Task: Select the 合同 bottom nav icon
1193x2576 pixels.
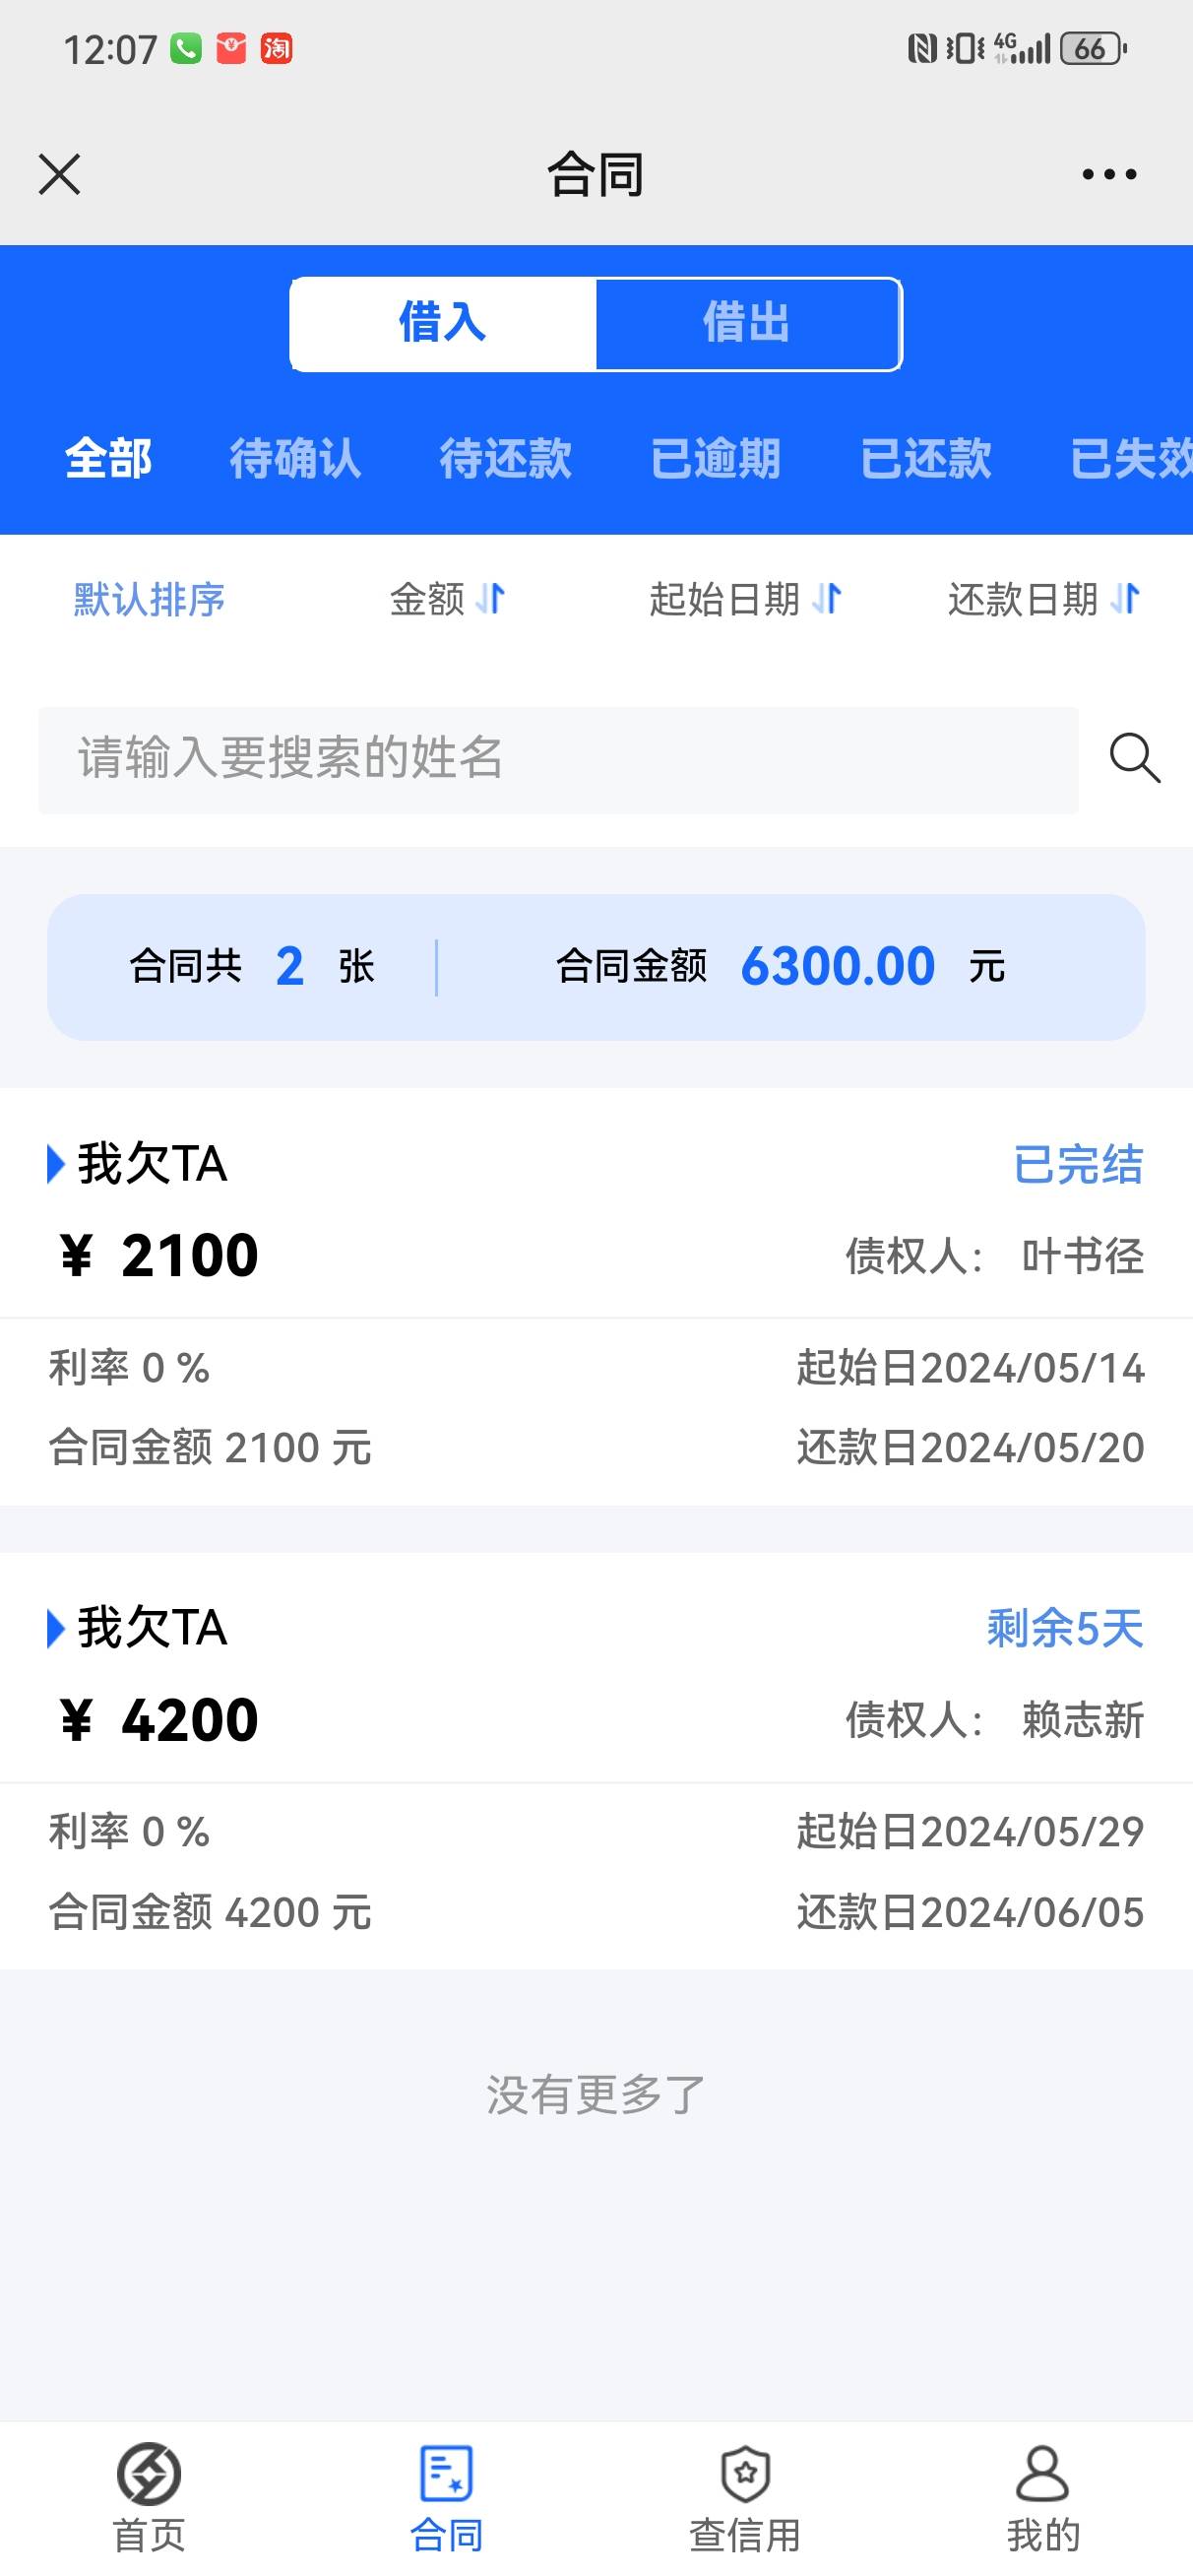Action: [x=446, y=2473]
